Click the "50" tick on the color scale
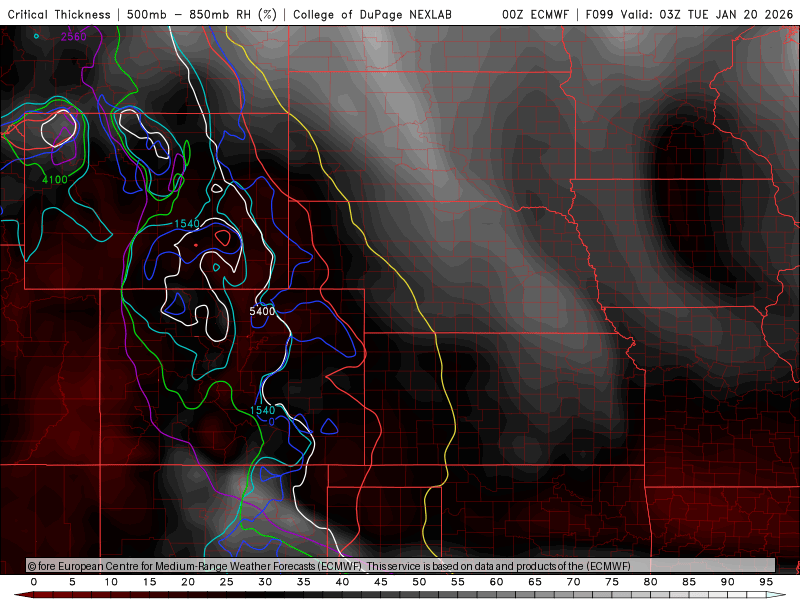This screenshot has width=800, height=600. pyautogui.click(x=419, y=582)
